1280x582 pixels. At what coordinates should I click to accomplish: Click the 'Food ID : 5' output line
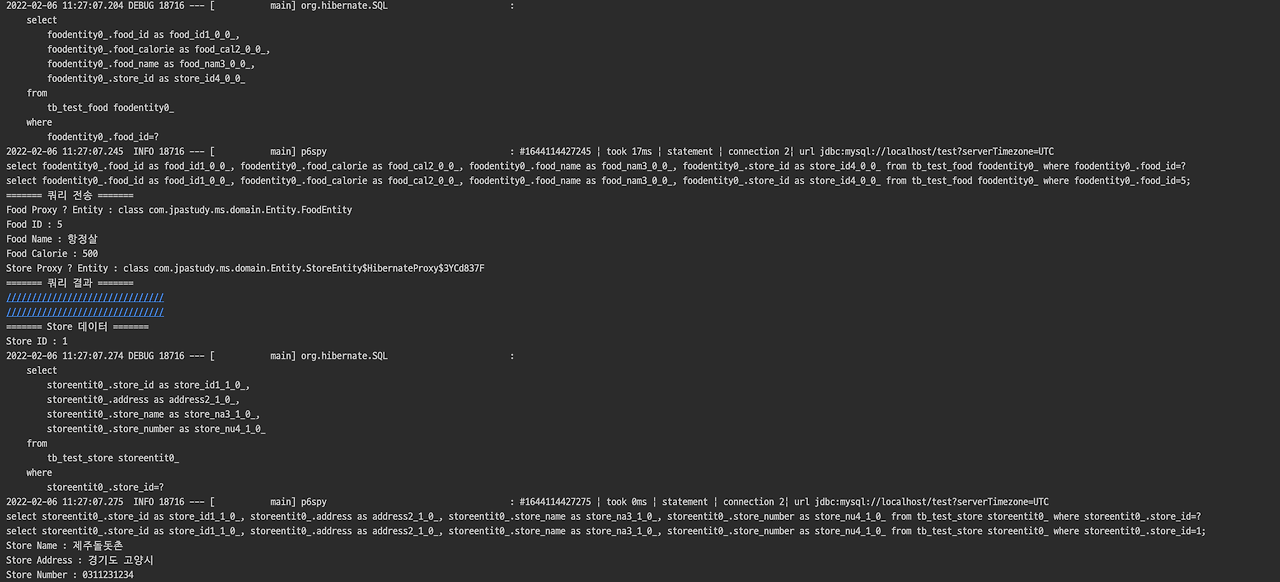click(34, 225)
